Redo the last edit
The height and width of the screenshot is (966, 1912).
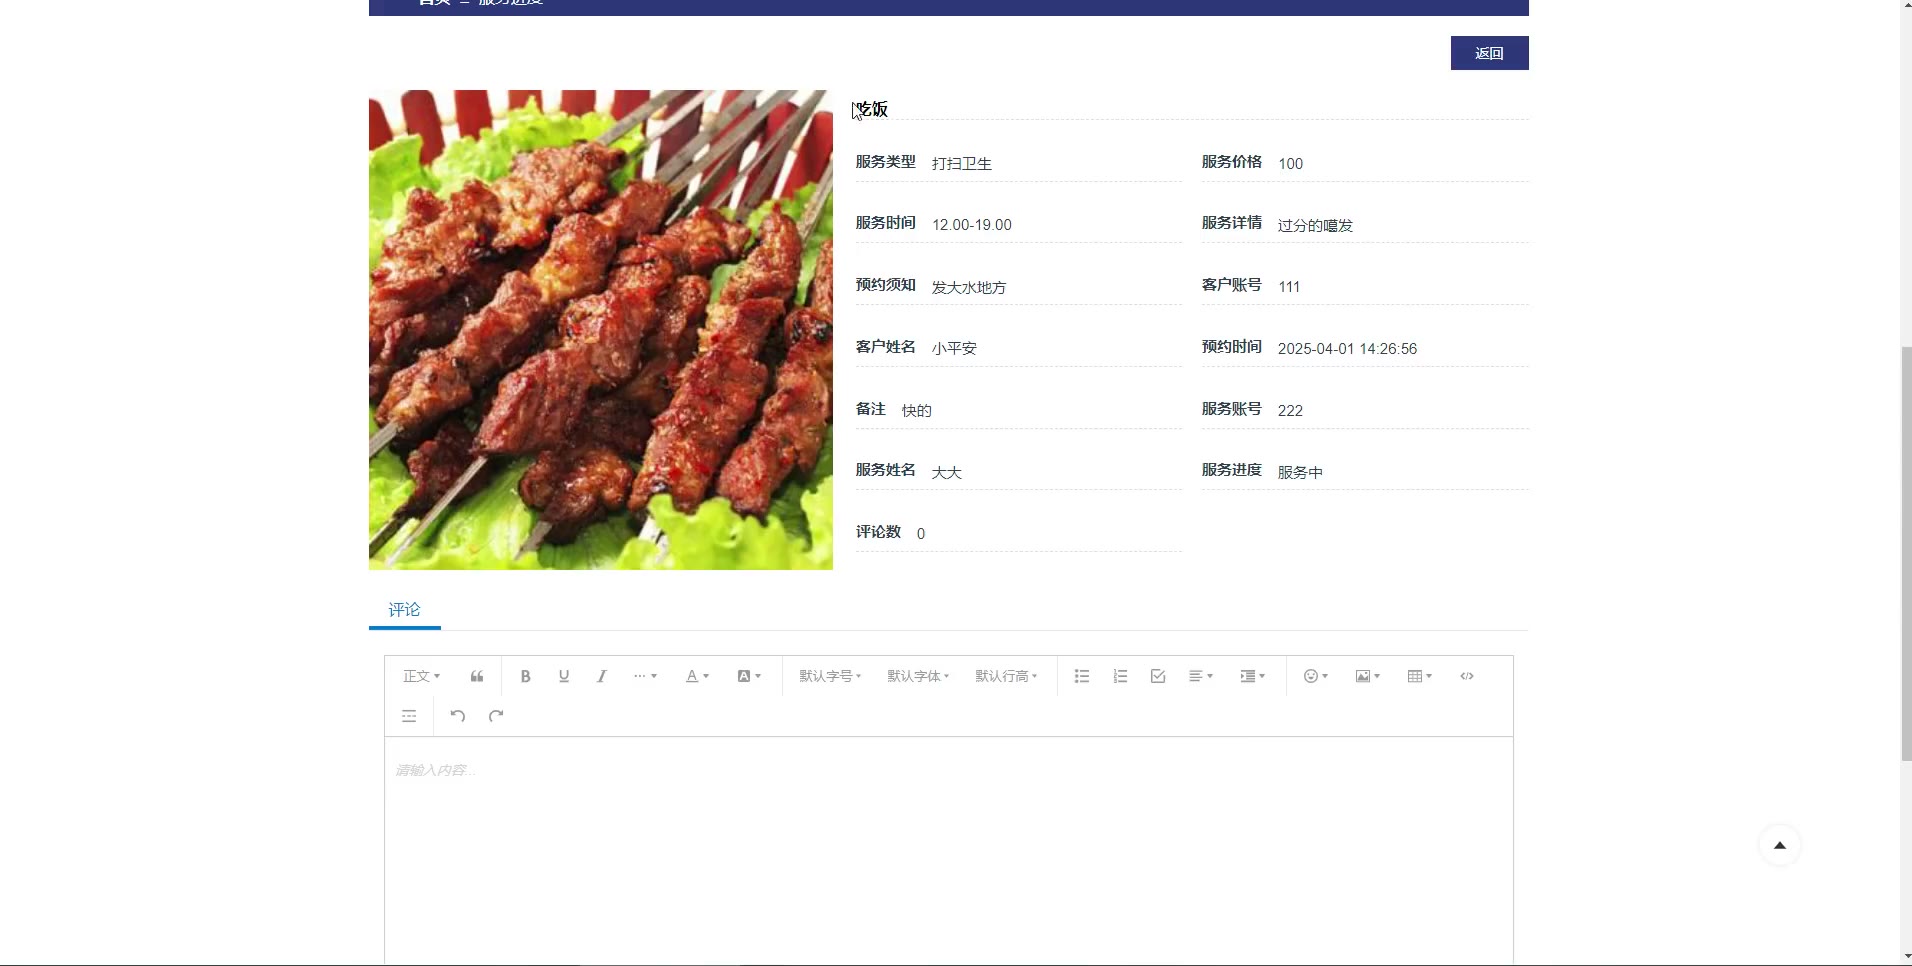click(x=496, y=716)
